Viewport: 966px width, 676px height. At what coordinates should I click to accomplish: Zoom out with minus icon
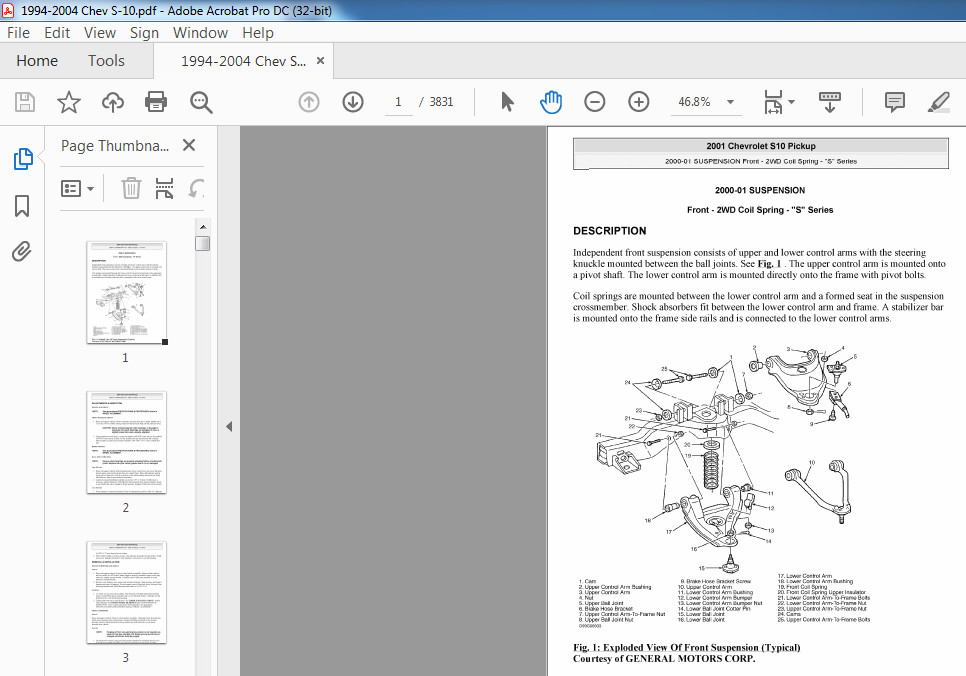pos(595,102)
